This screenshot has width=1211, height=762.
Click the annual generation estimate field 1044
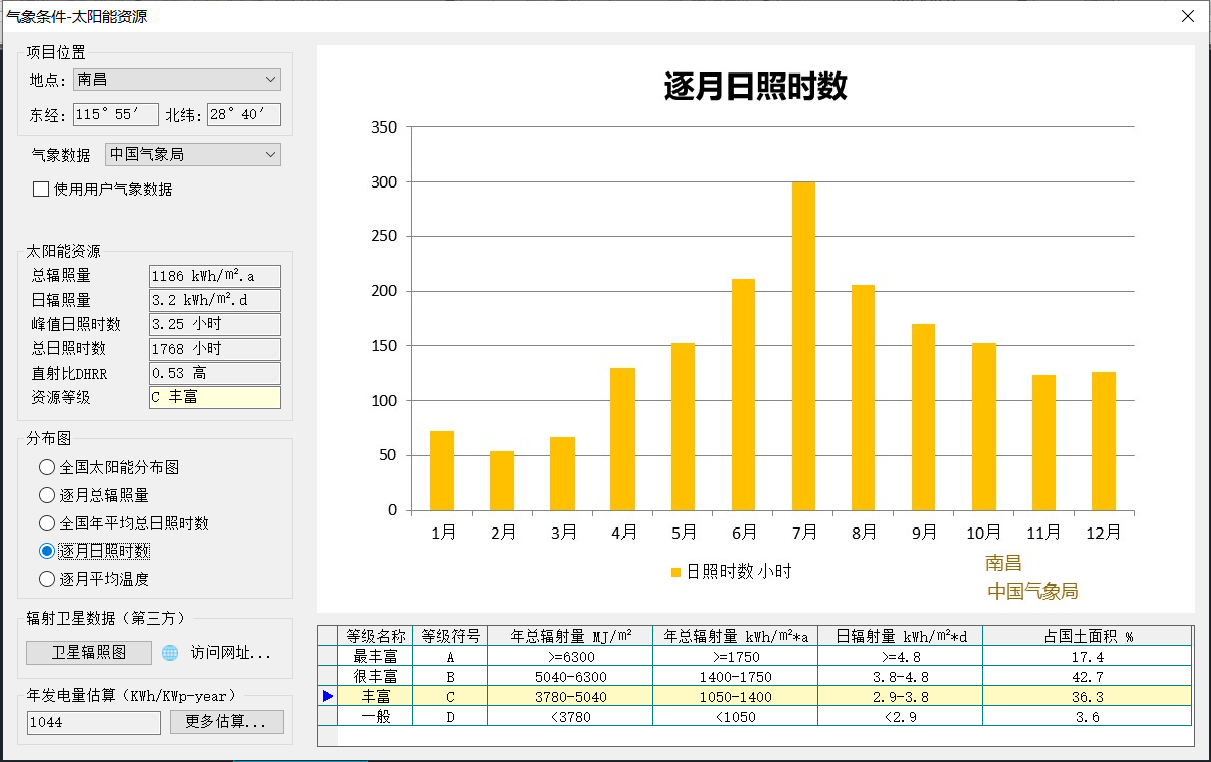(x=93, y=722)
